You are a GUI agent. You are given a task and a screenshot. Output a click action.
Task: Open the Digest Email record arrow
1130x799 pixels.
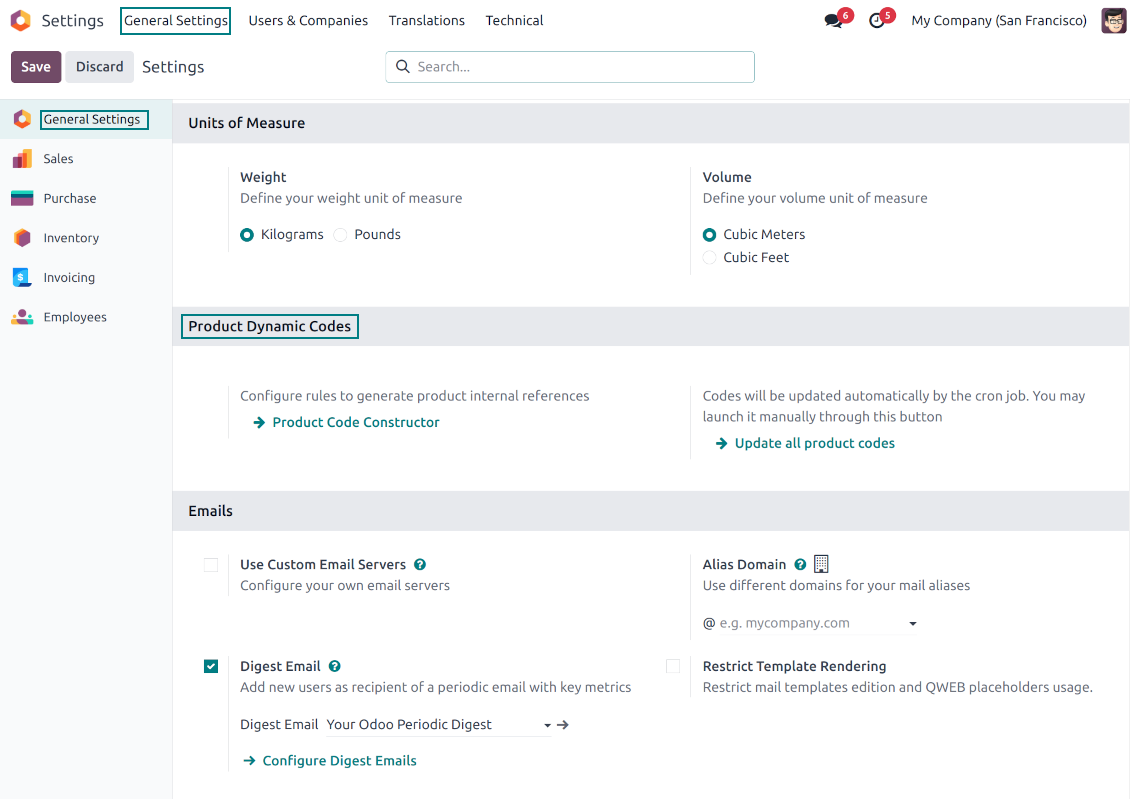[563, 725]
